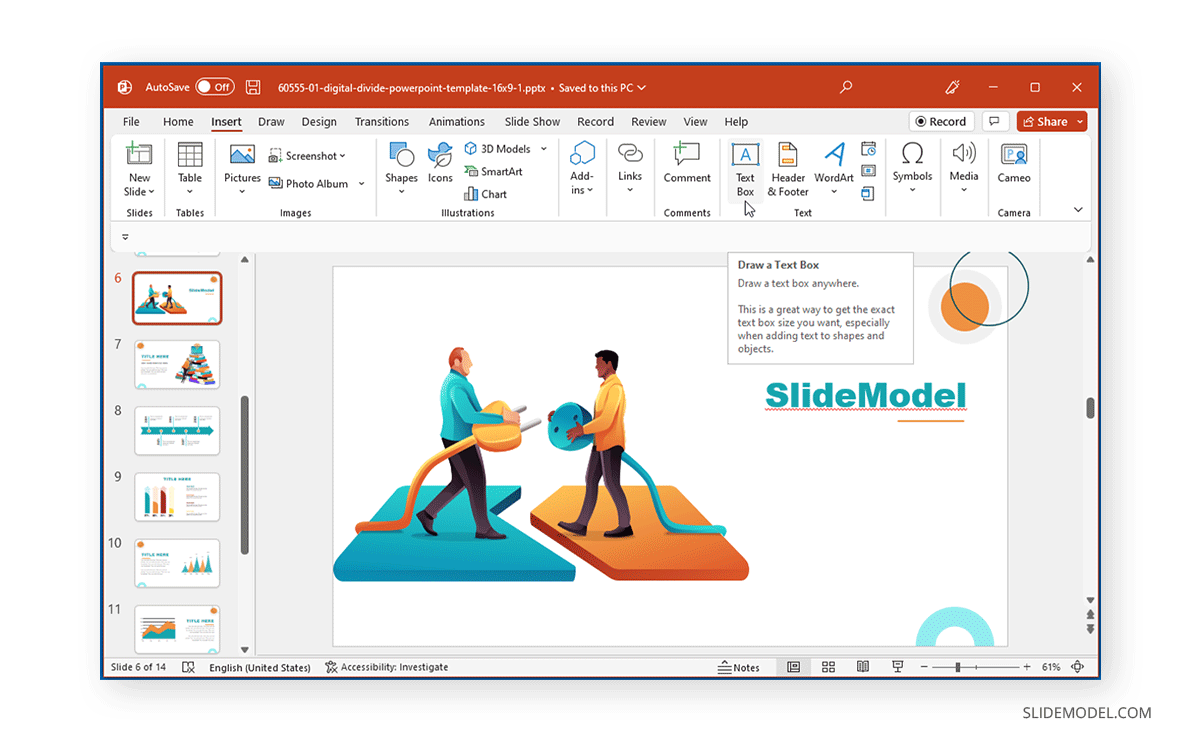Open the Cameo camera feature
Image resolution: width=1200 pixels, height=743 pixels.
point(1013,165)
